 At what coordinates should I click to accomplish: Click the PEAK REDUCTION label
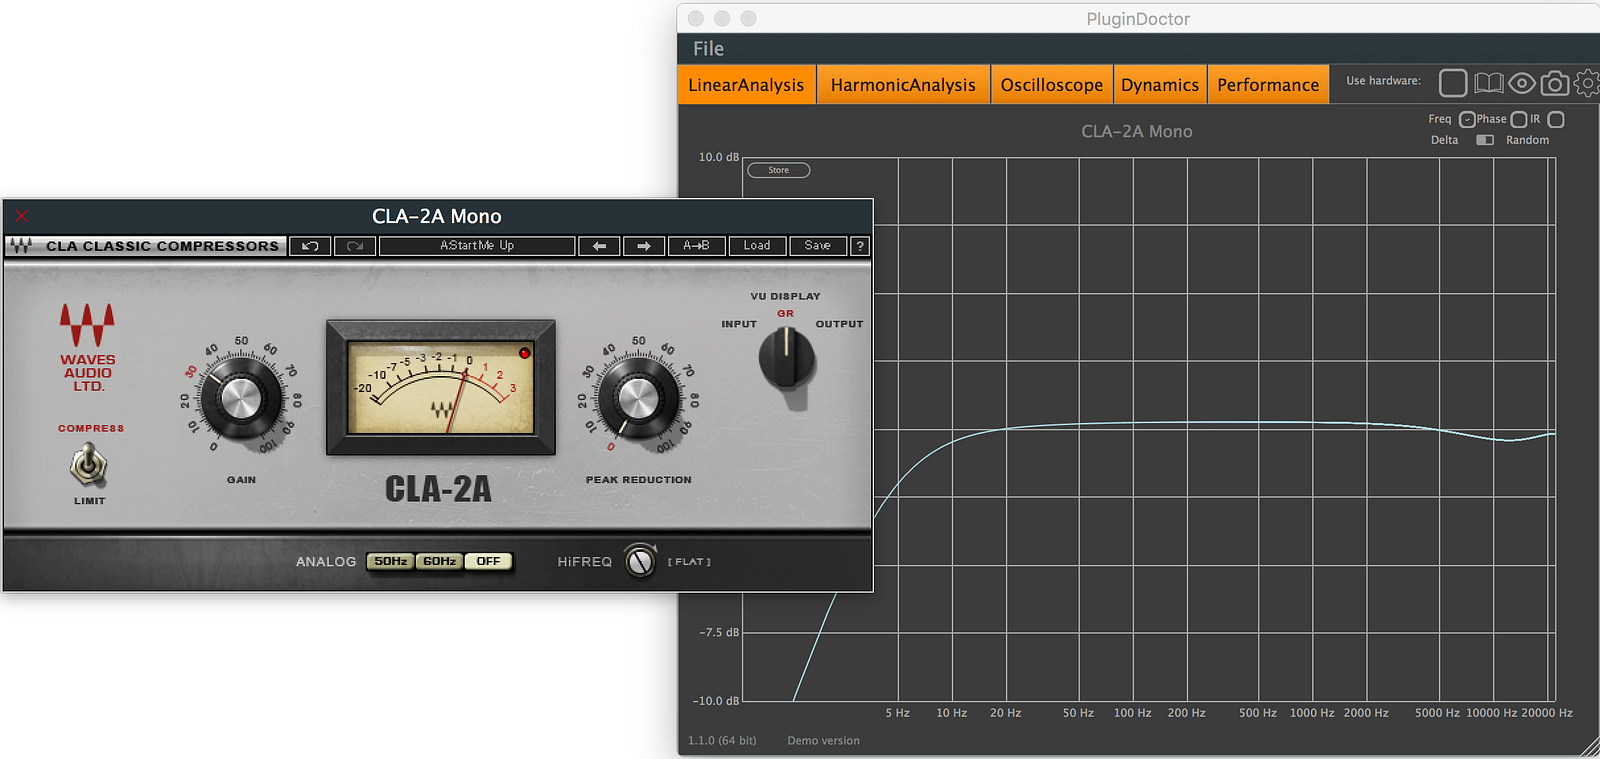[639, 480]
